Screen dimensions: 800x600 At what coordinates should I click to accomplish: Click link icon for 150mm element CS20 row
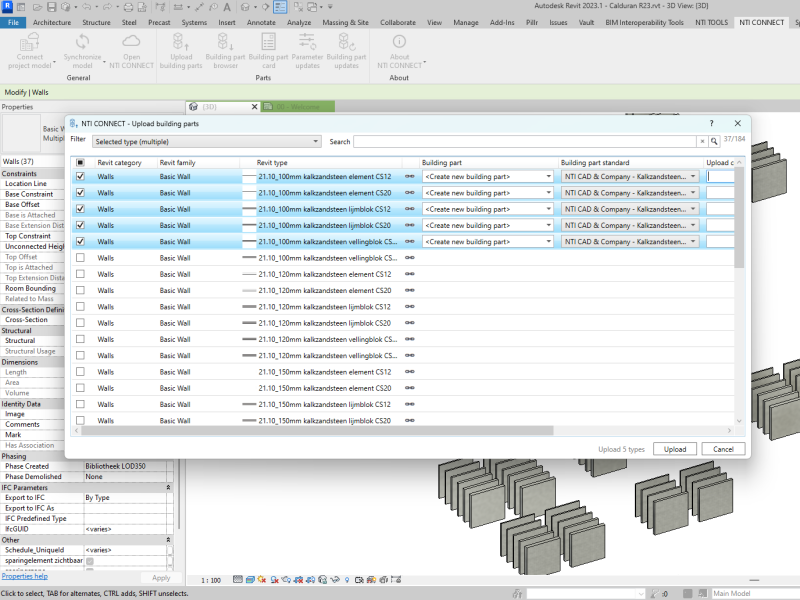[x=410, y=388]
